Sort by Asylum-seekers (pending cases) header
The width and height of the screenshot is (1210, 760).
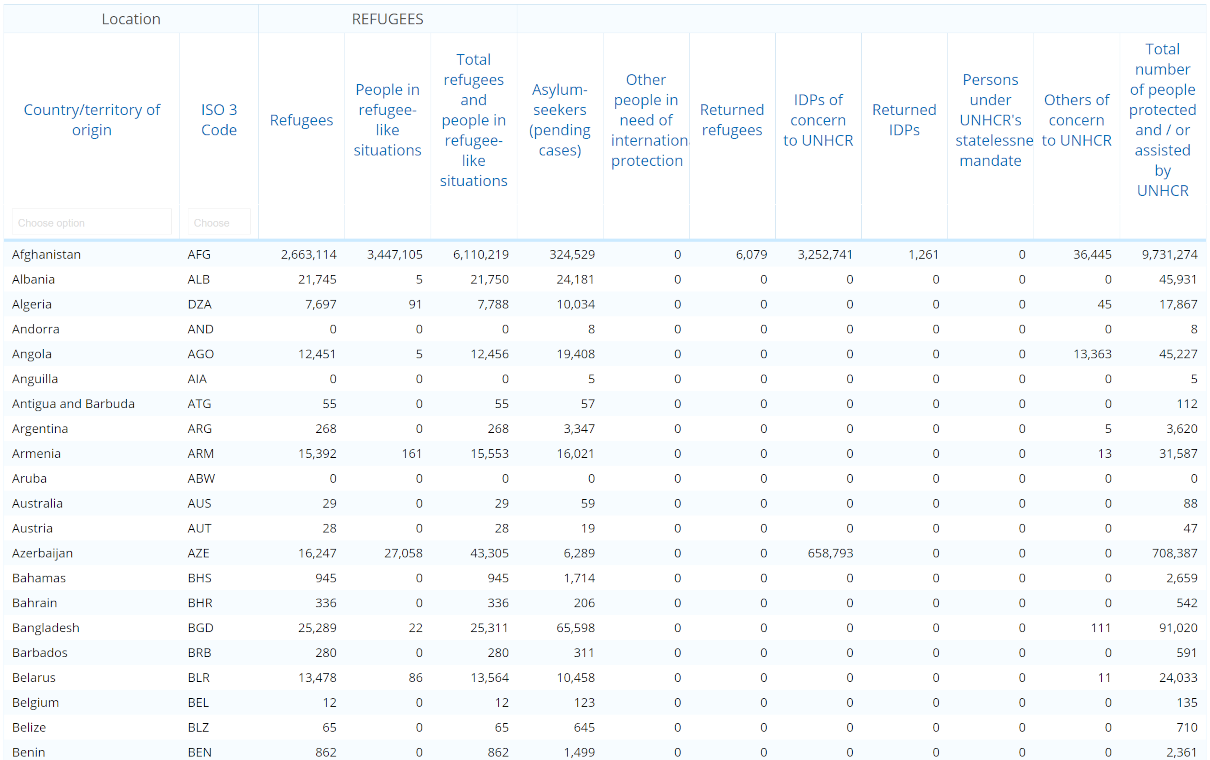pos(559,120)
